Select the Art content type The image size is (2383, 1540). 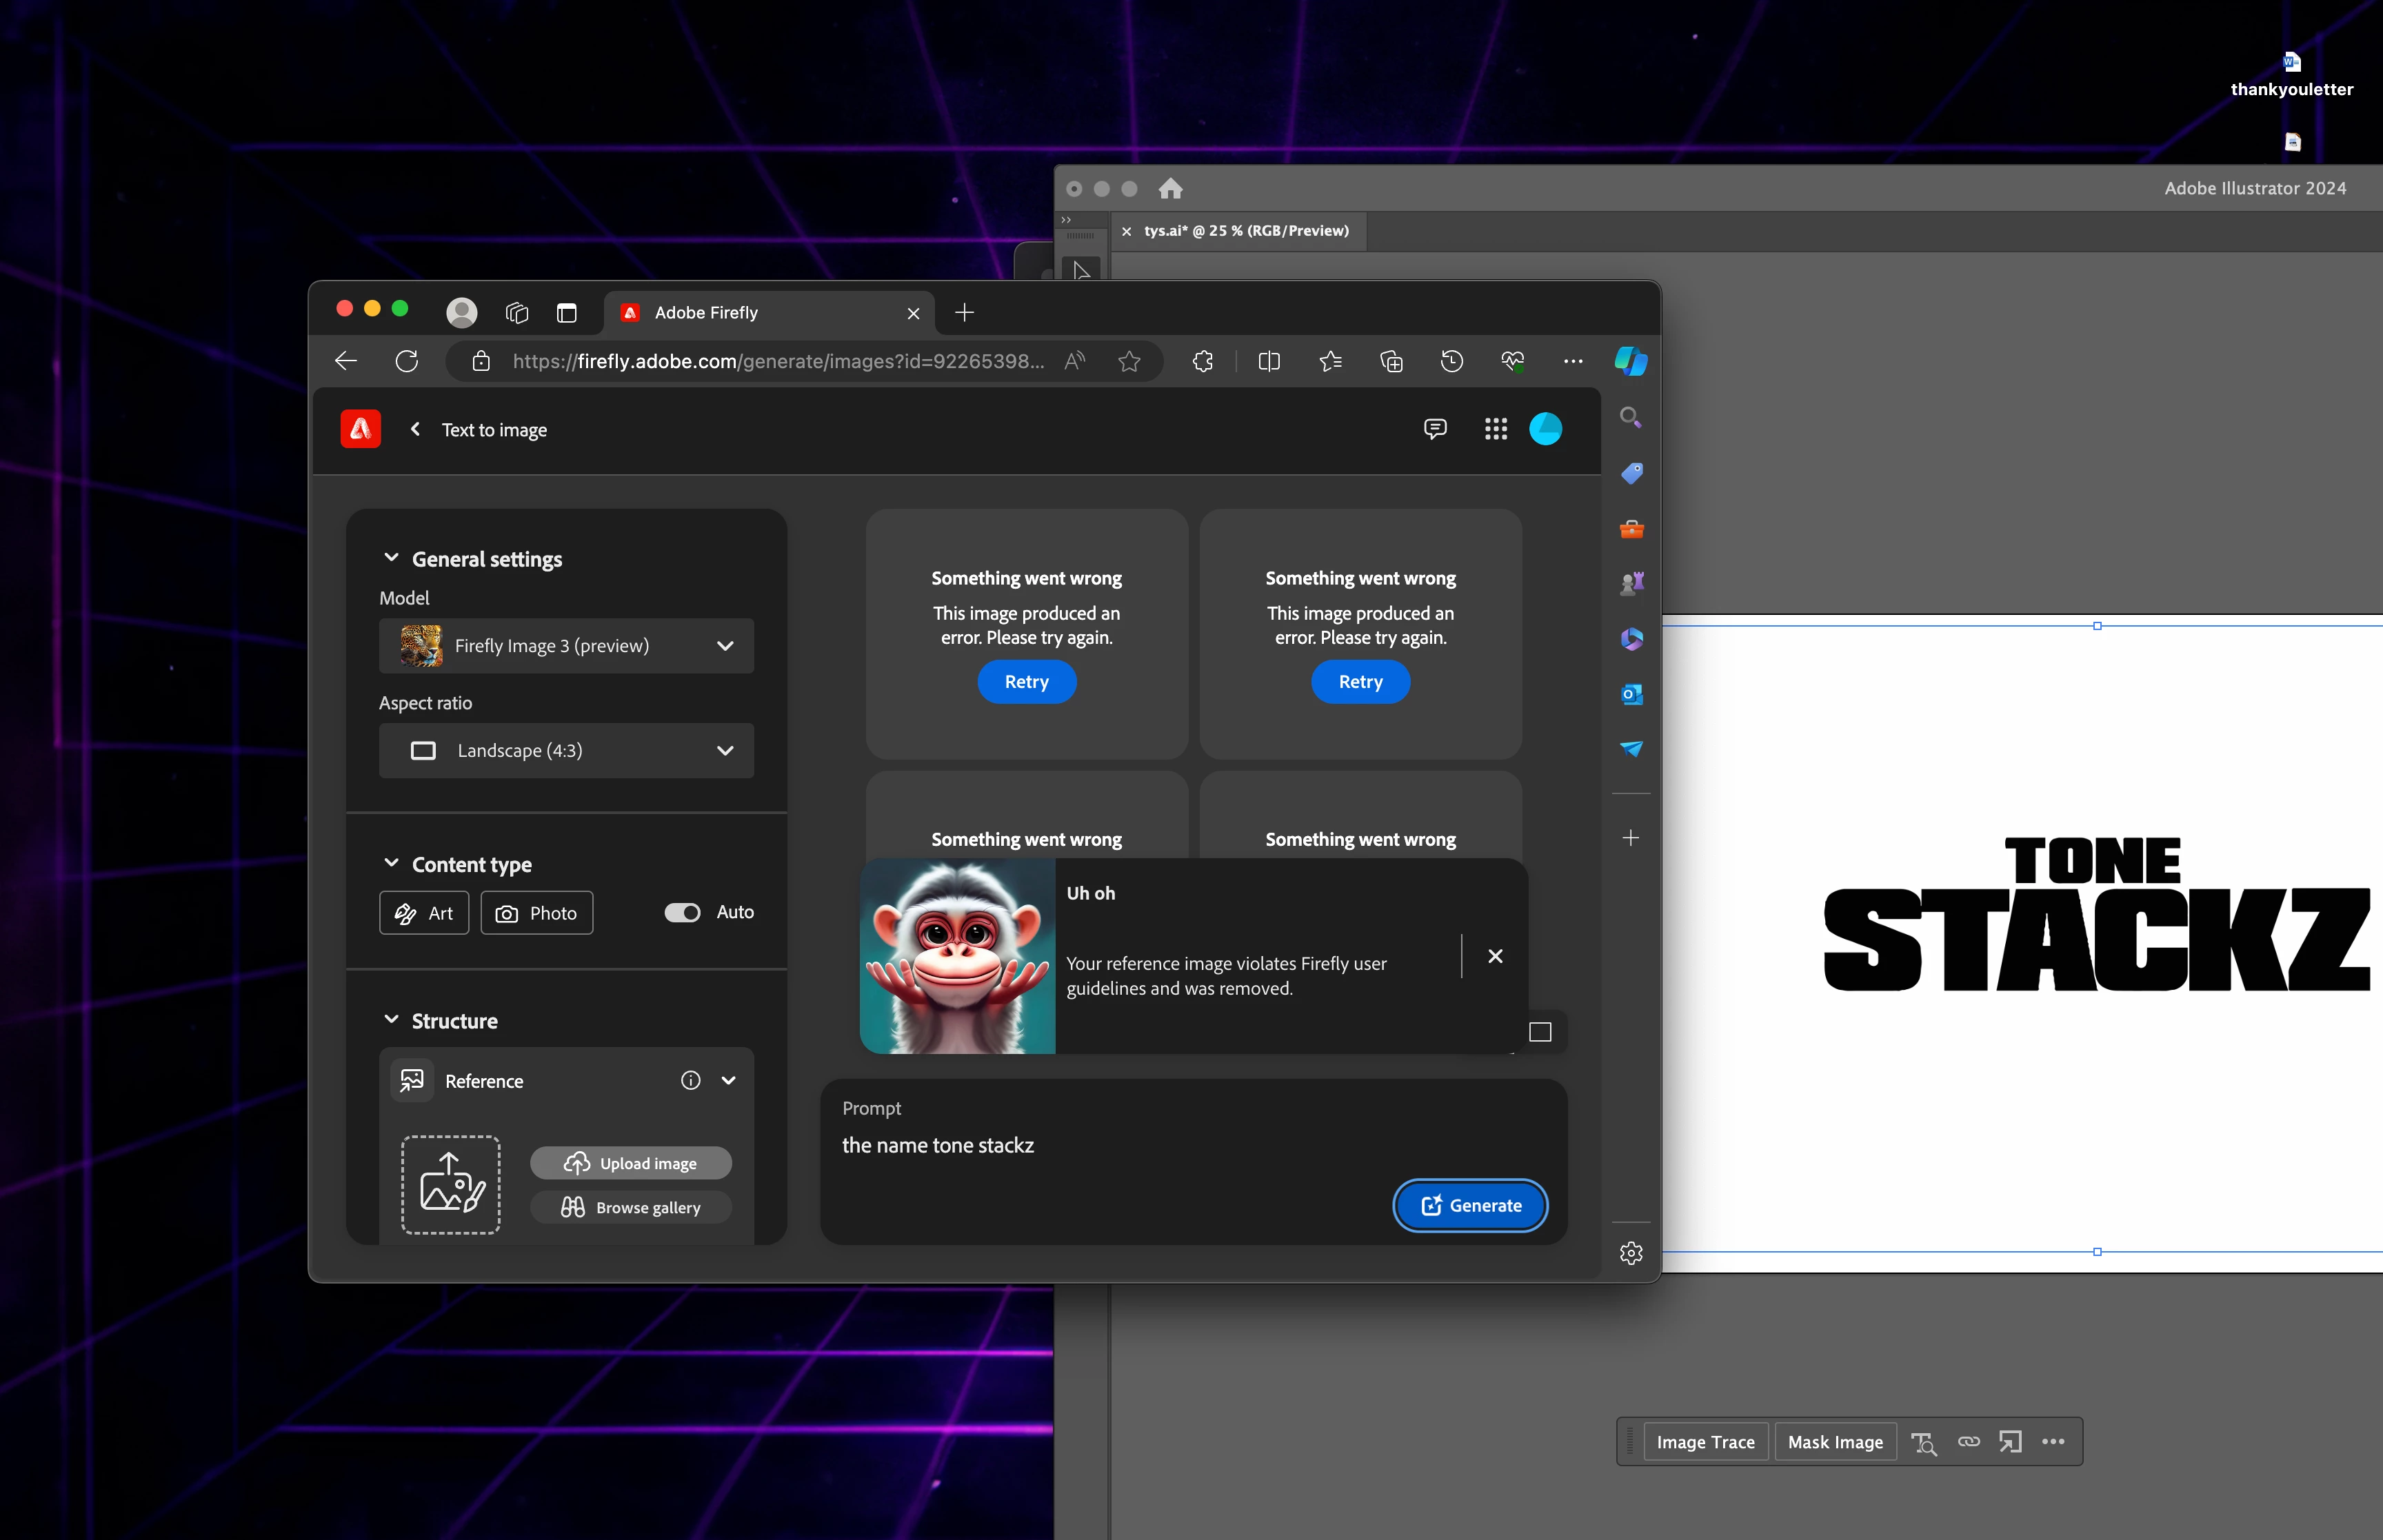pyautogui.click(x=424, y=913)
